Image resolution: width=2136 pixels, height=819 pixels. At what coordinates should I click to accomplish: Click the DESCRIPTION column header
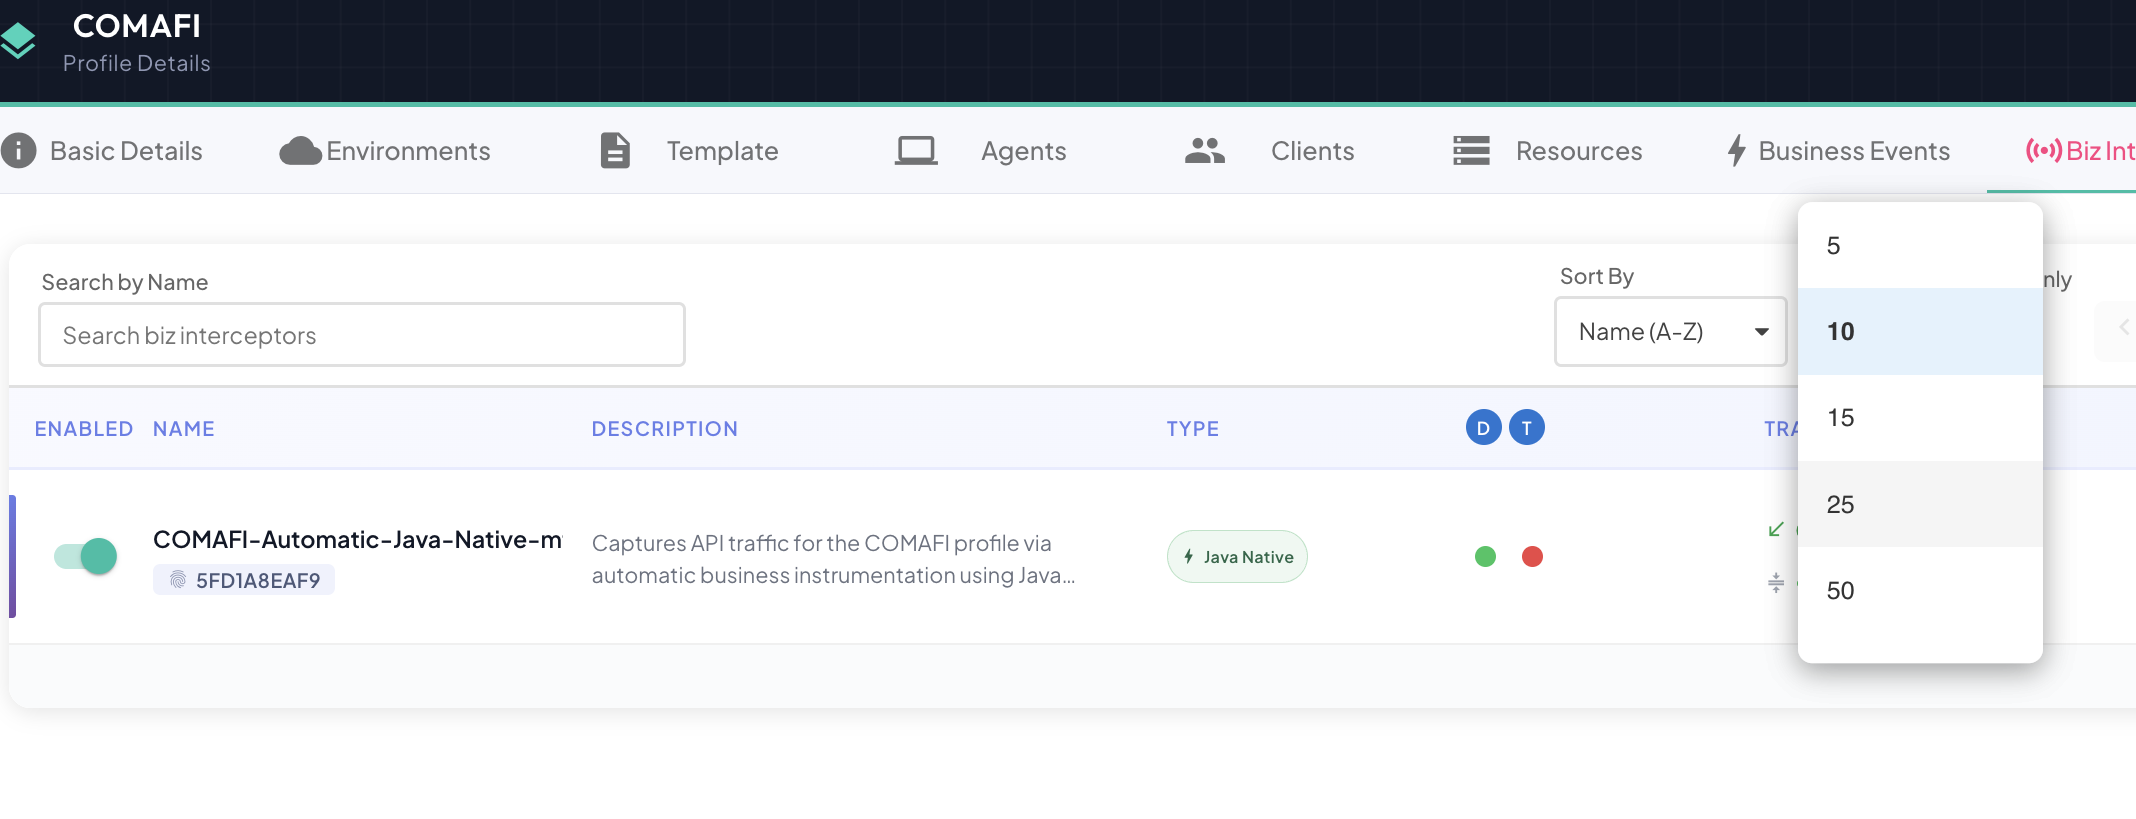coord(665,429)
